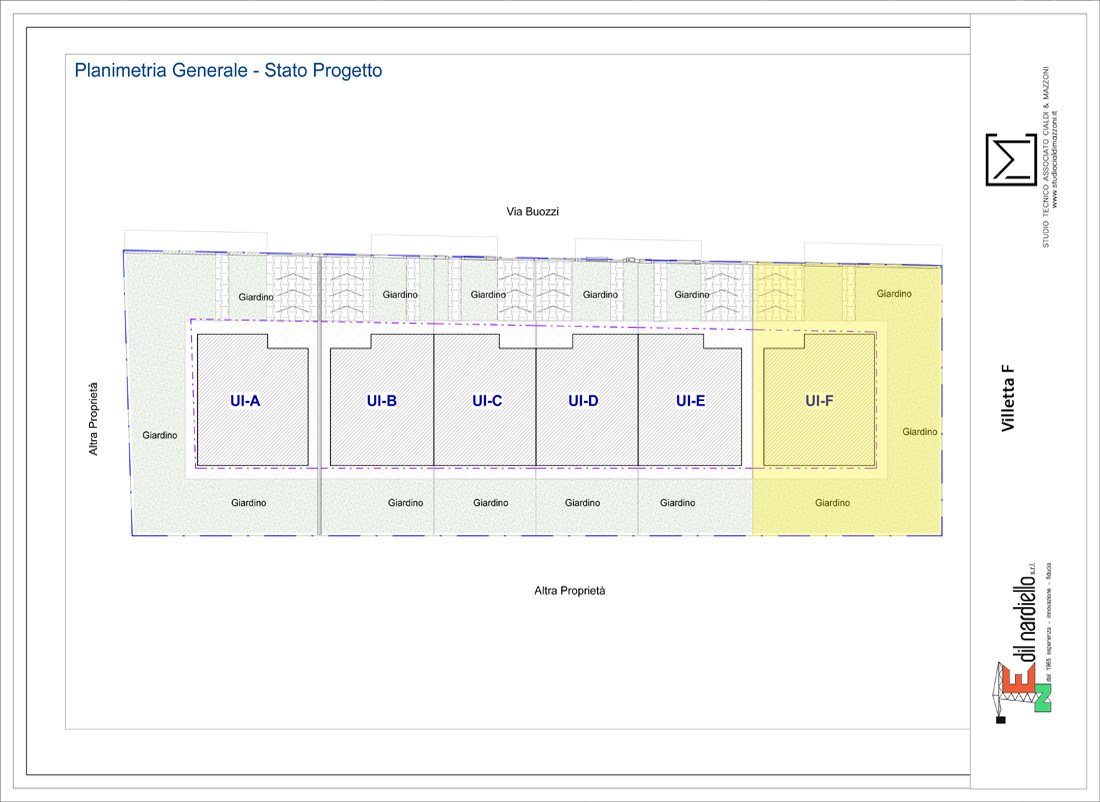Image resolution: width=1100 pixels, height=802 pixels.
Task: Click the Giardino label directly above UI-D
Action: [x=601, y=295]
